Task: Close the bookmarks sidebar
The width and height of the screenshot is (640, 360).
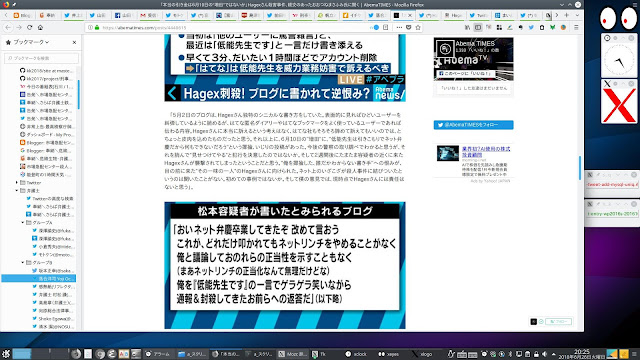Action: (x=74, y=42)
